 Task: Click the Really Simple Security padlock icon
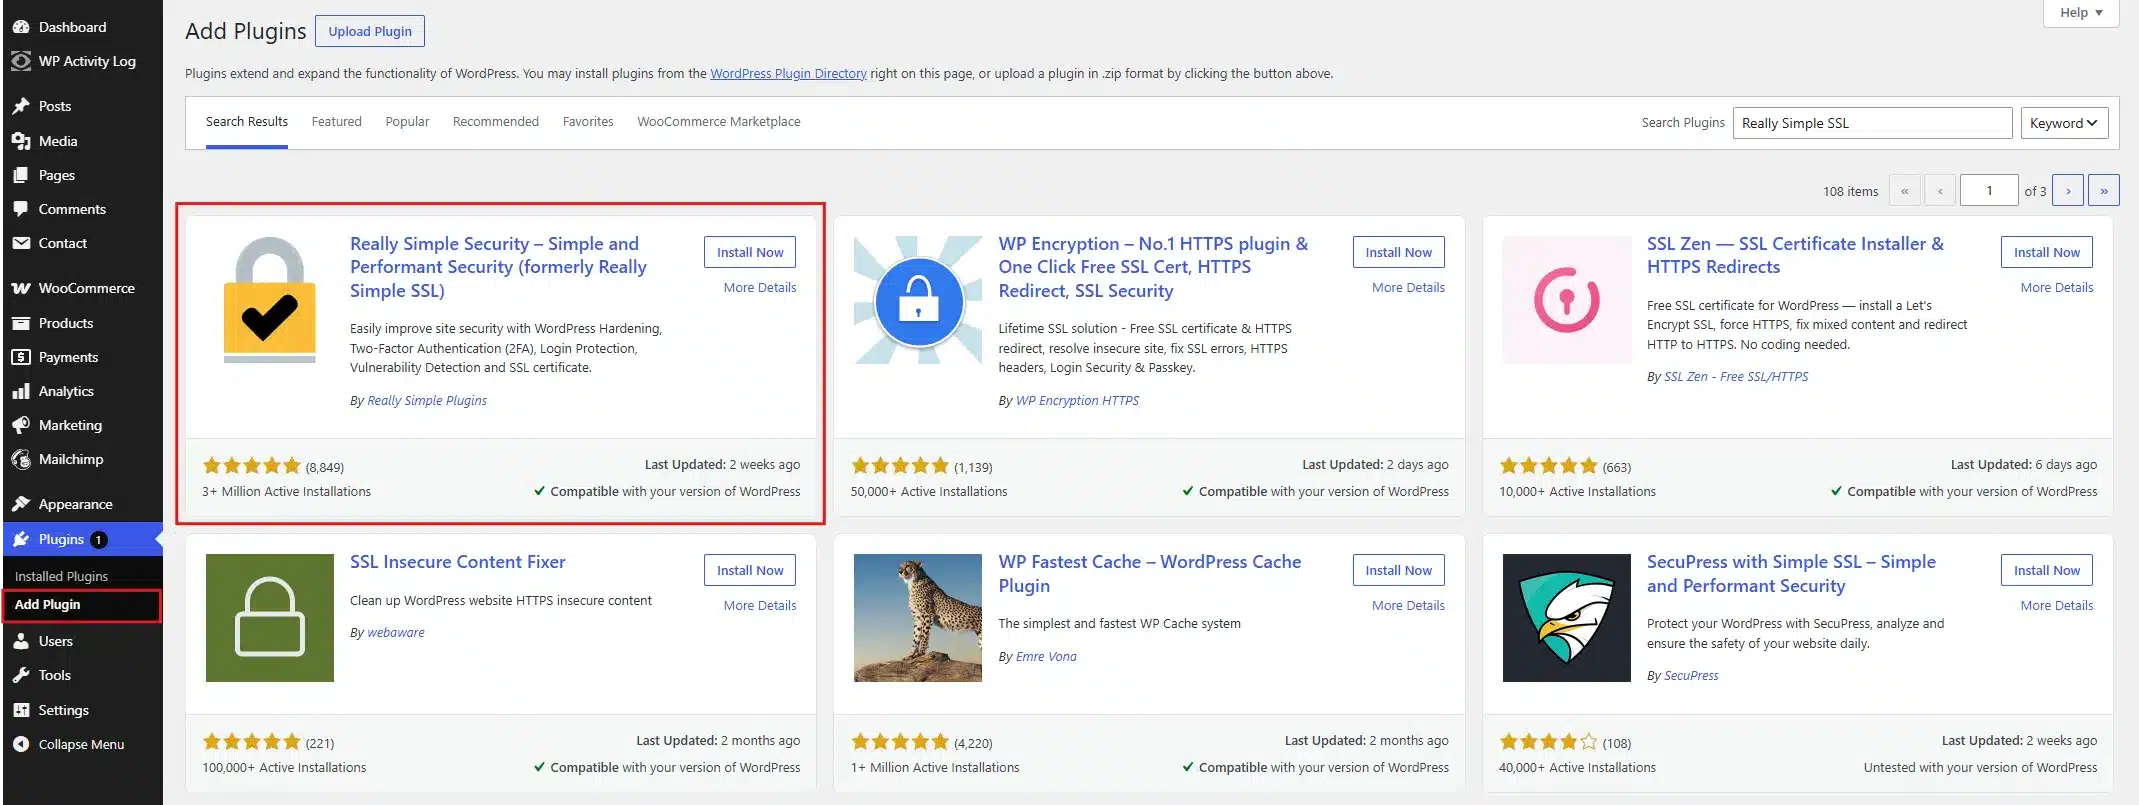click(x=270, y=300)
